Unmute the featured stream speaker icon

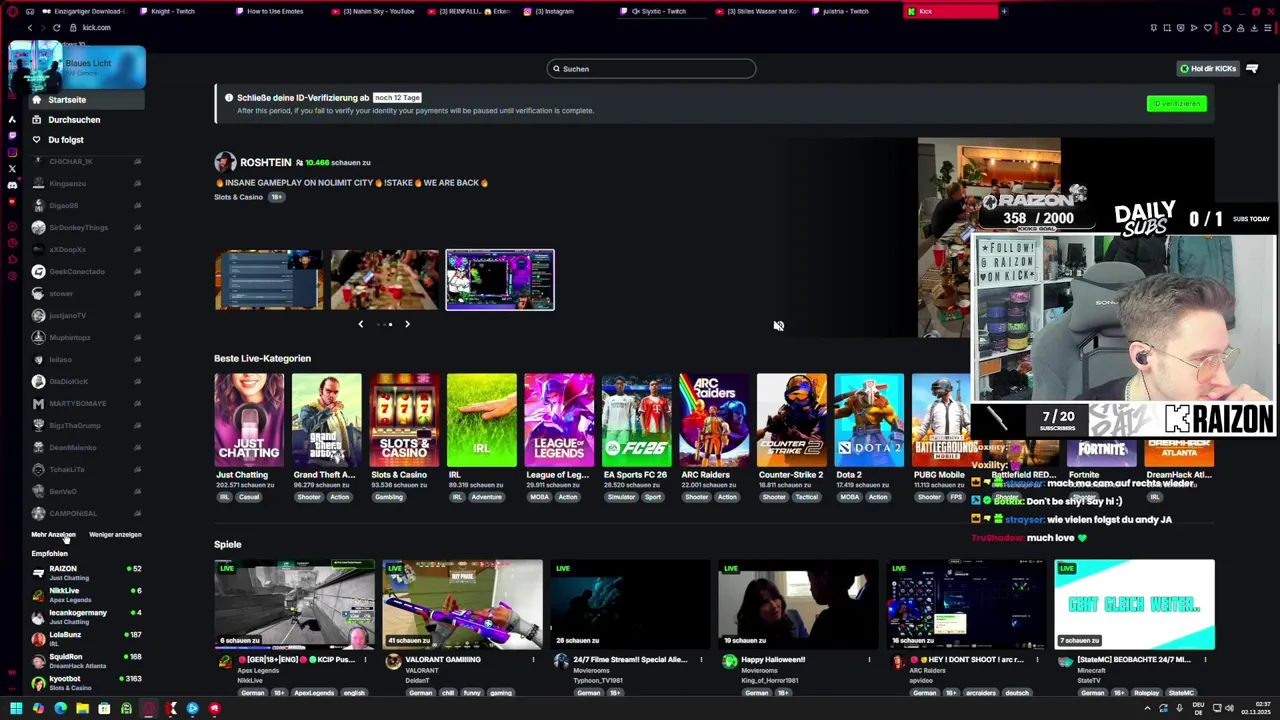pos(778,325)
